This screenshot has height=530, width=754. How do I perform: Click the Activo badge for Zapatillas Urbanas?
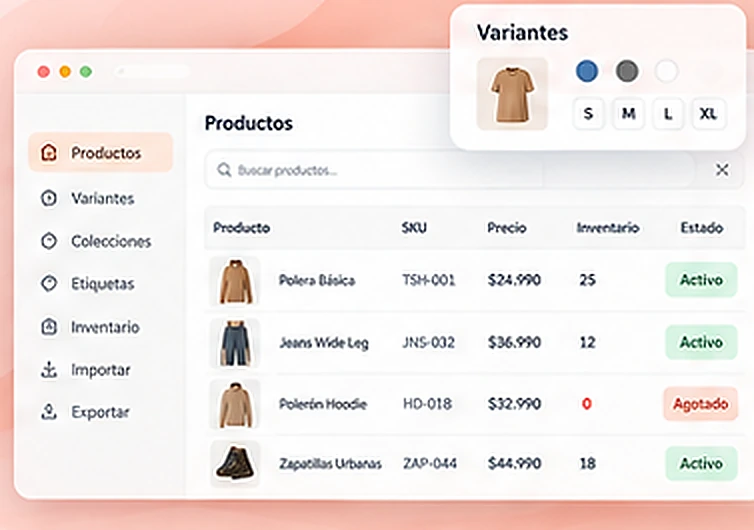coord(701,463)
